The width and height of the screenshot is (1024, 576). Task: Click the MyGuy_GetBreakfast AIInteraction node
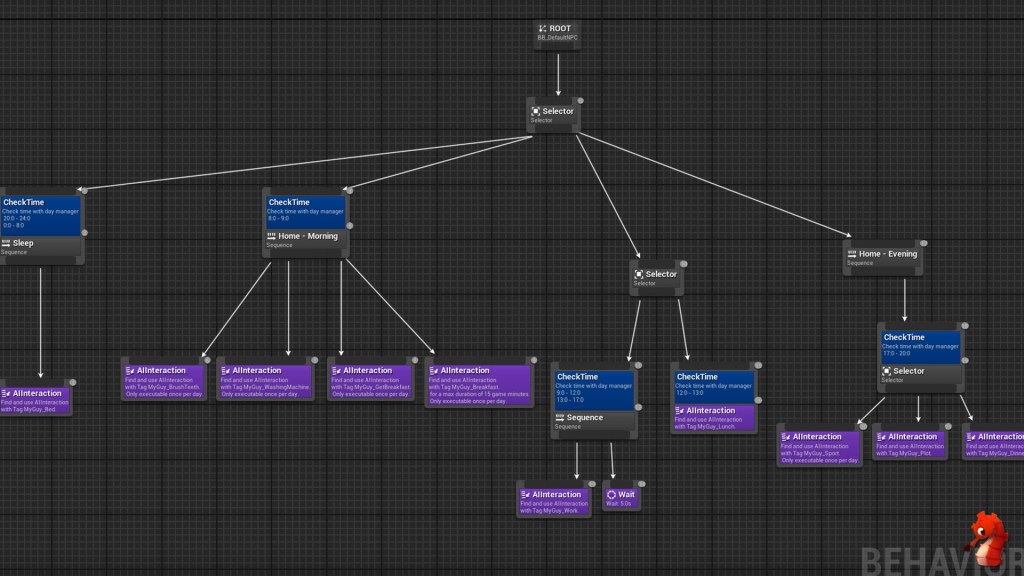(x=370, y=382)
